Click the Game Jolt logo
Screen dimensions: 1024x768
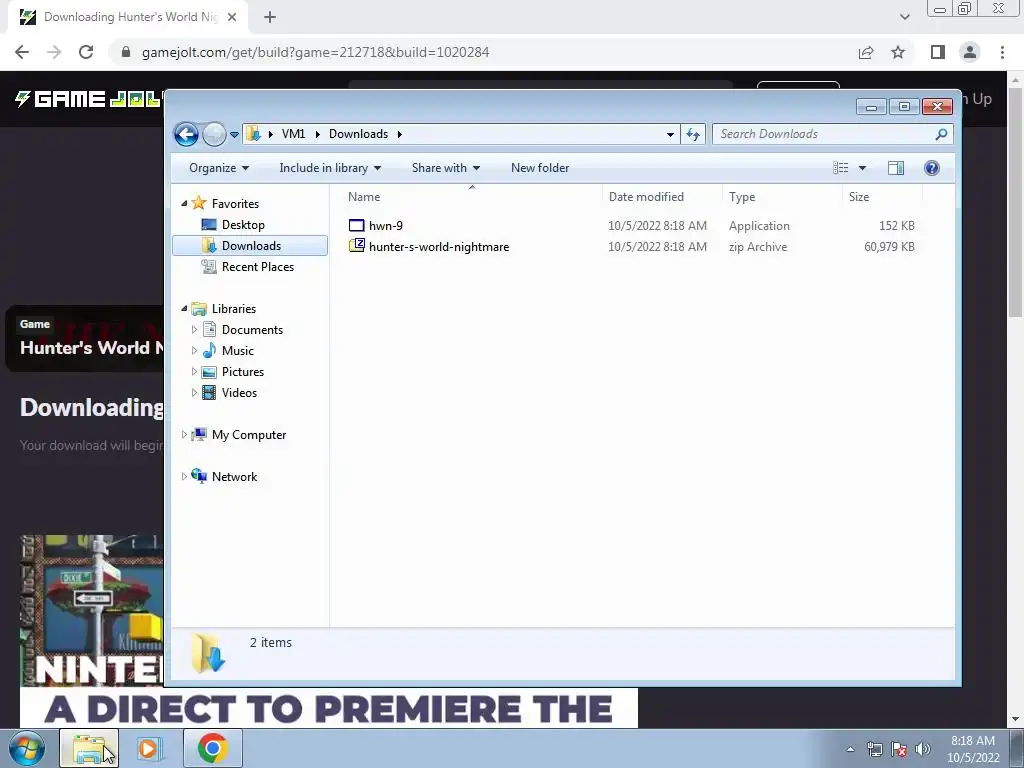coord(88,99)
